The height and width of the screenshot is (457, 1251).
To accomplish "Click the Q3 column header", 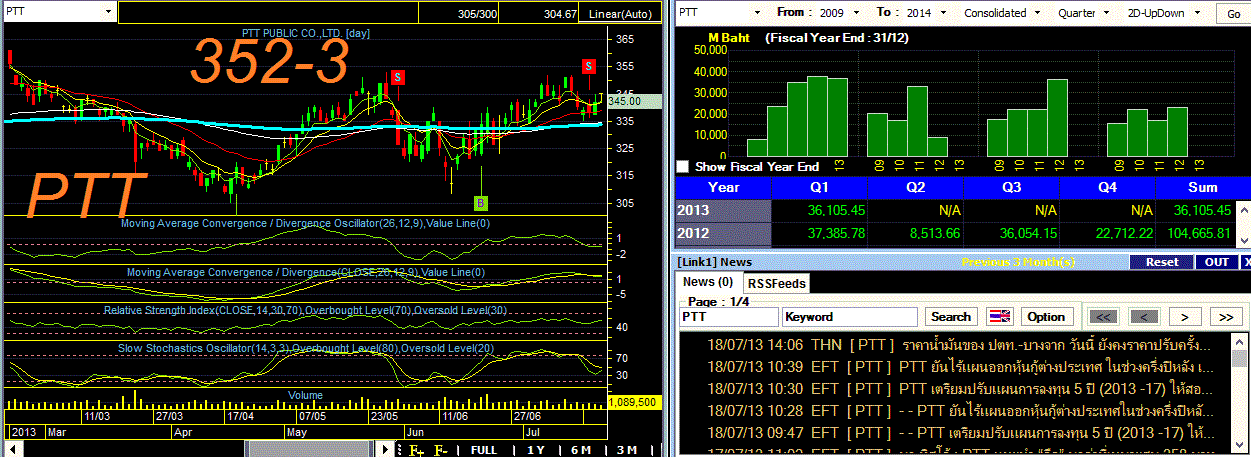I will click(x=1011, y=187).
